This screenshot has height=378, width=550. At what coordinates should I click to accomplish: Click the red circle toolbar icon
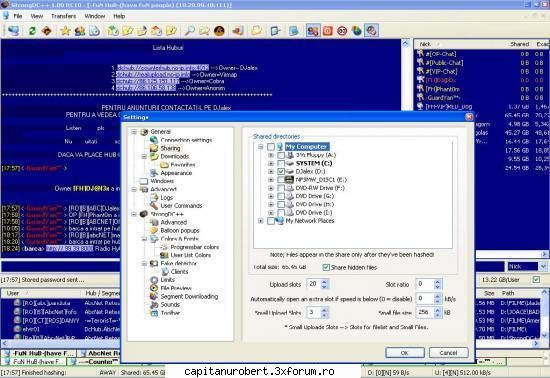342,31
